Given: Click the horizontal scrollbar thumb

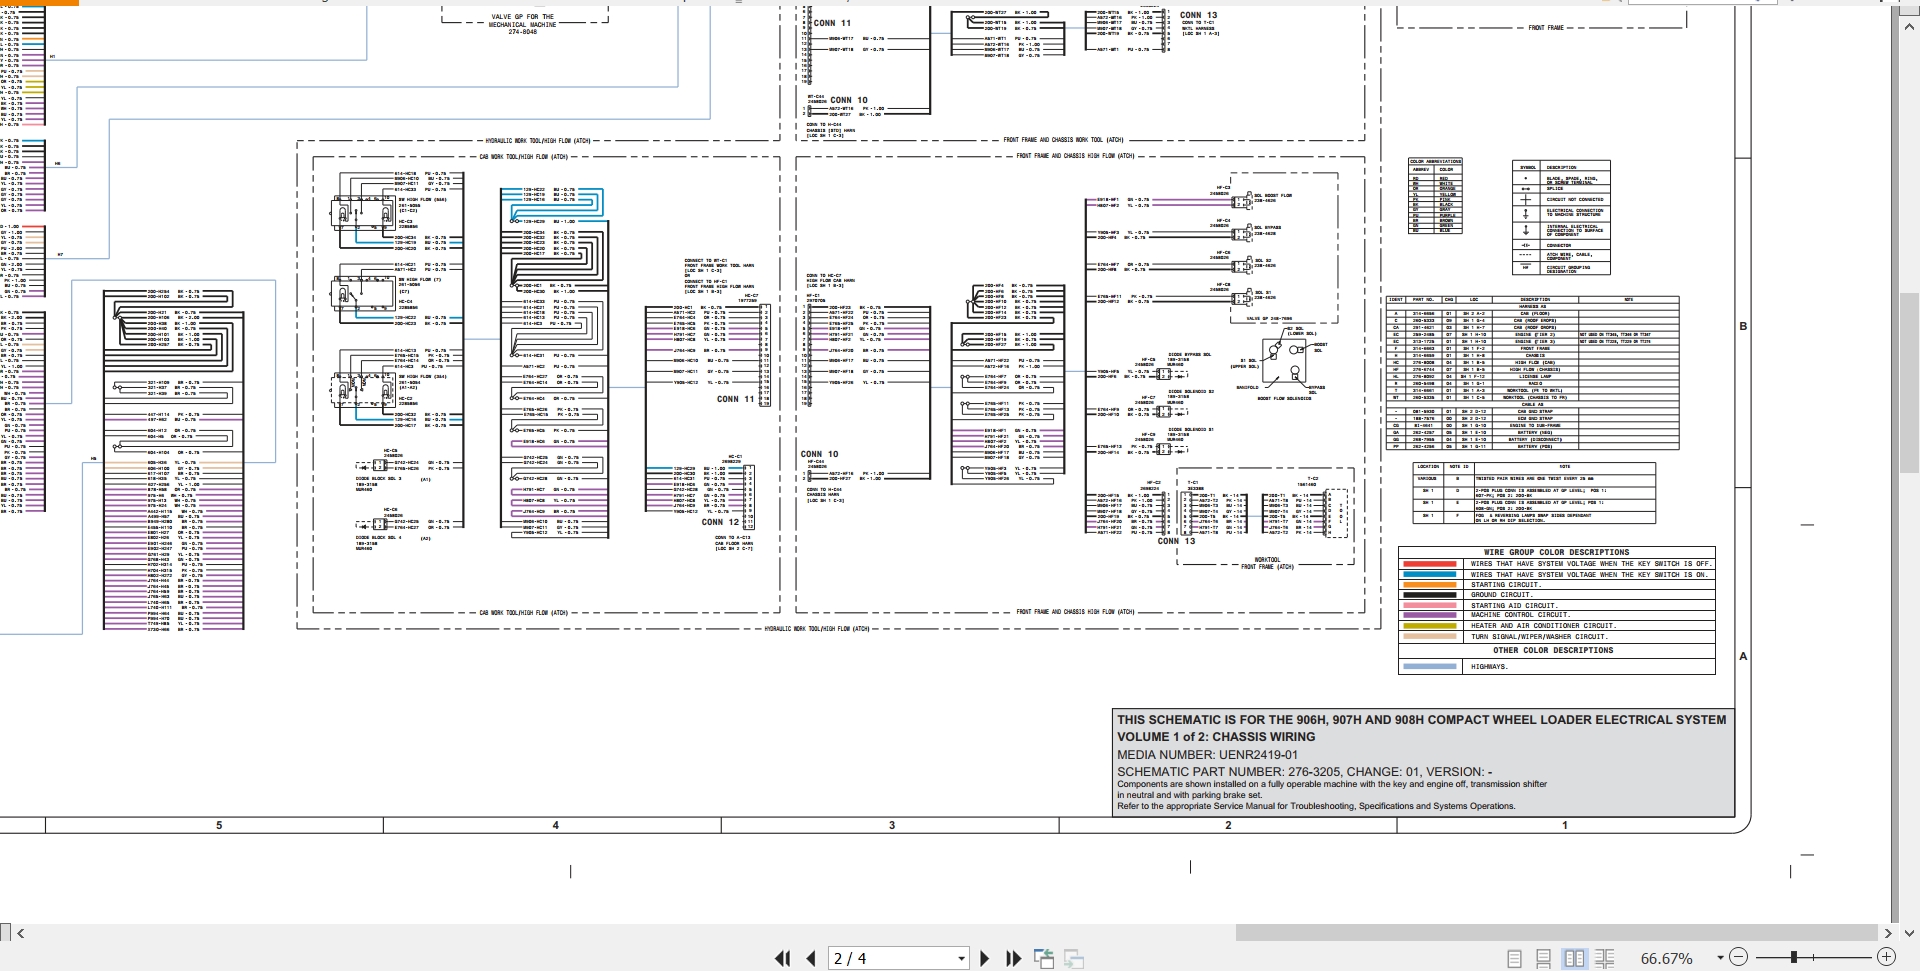Looking at the screenshot, I should click(x=1556, y=933).
